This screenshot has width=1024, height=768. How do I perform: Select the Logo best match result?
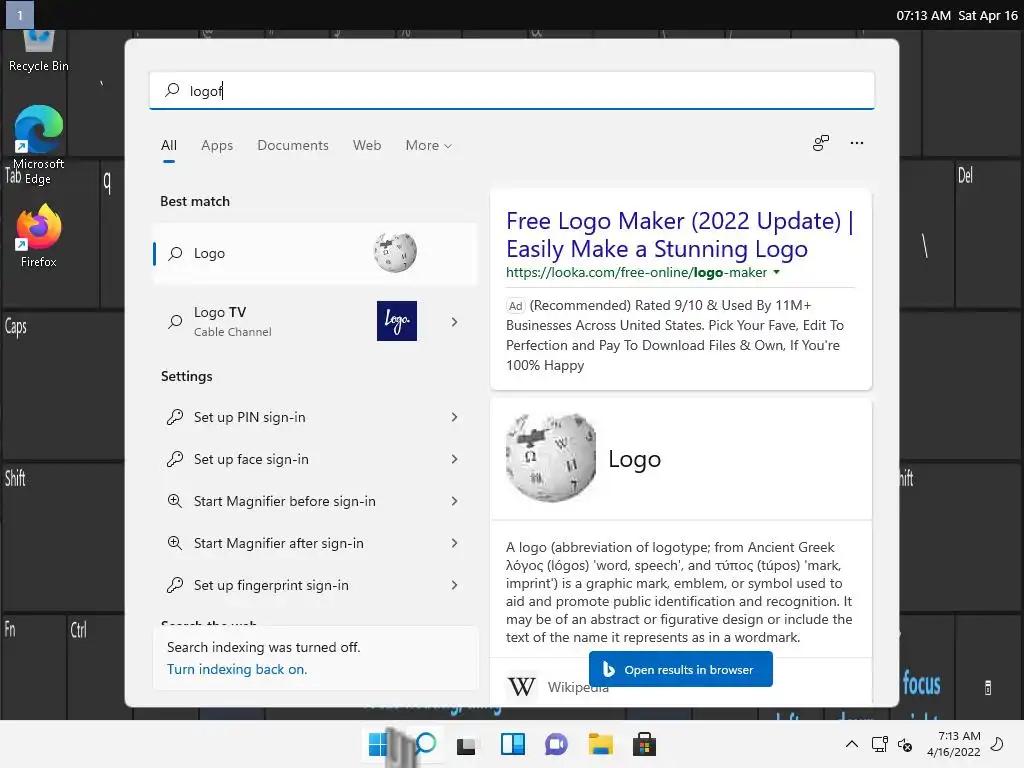[315, 253]
